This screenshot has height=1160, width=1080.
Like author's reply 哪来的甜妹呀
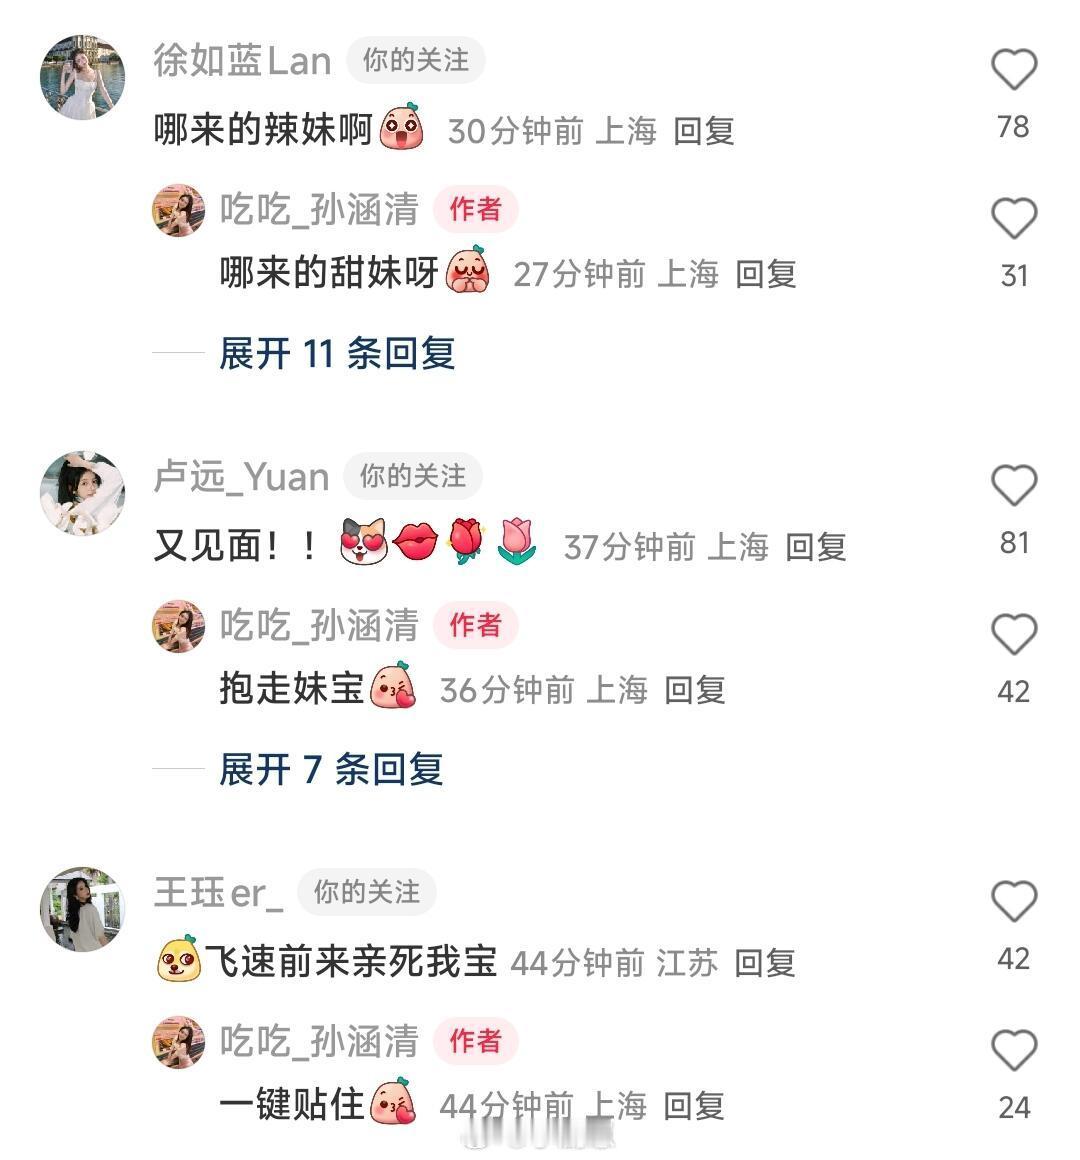click(1013, 218)
